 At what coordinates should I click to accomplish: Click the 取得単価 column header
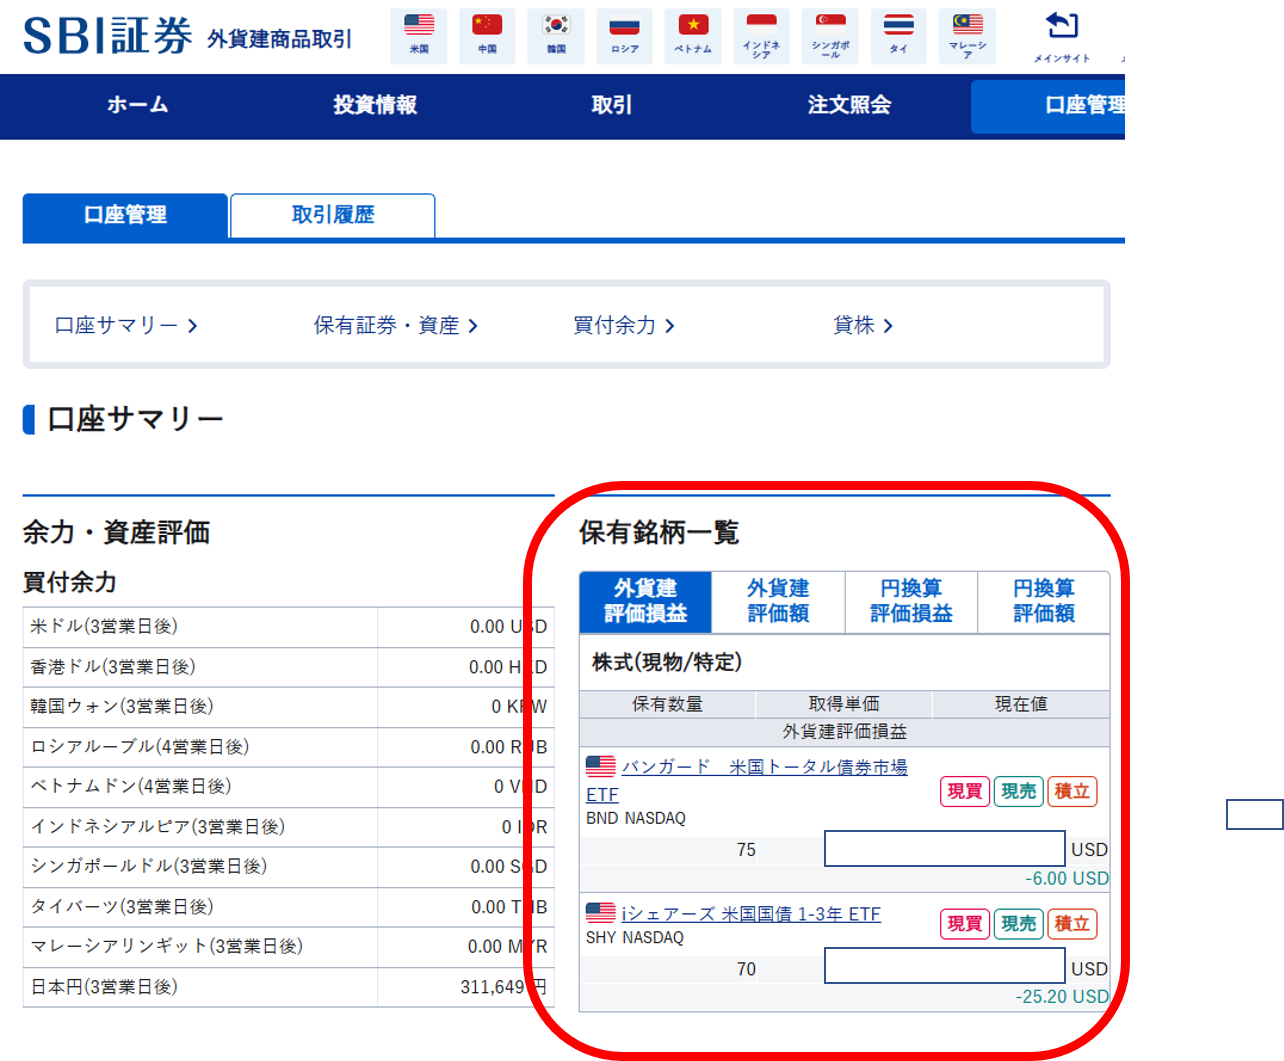coord(844,704)
